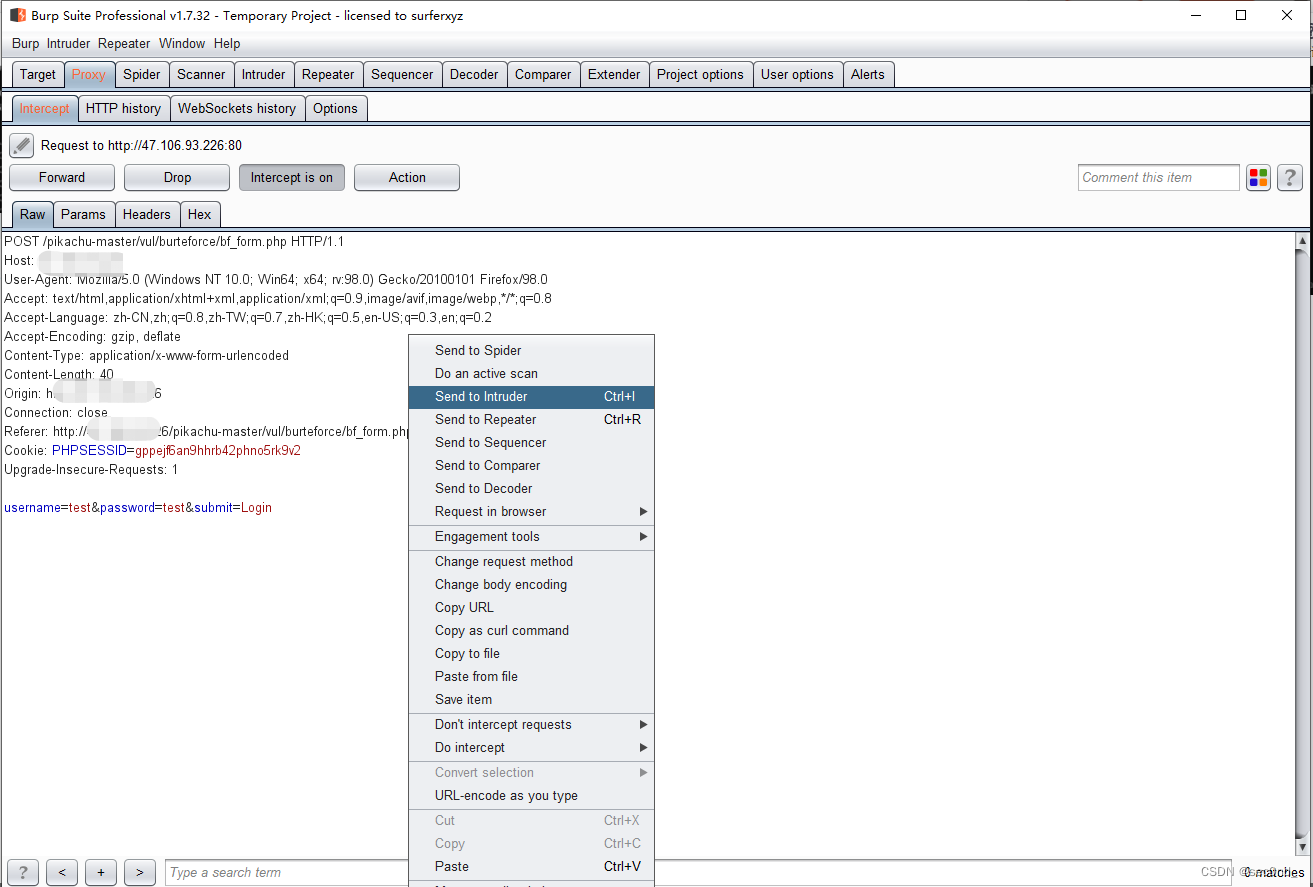Choose Paste from file

(531, 676)
